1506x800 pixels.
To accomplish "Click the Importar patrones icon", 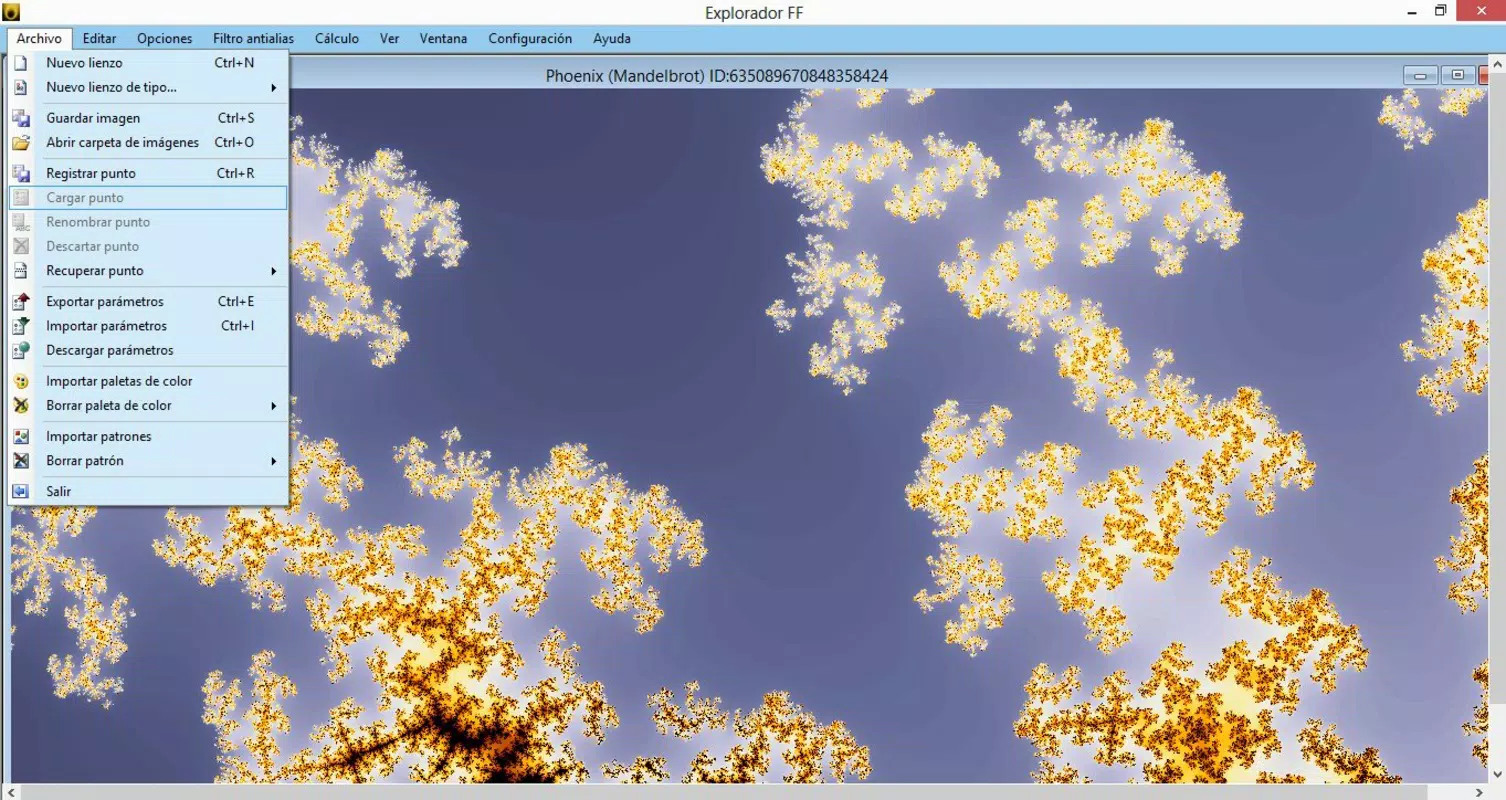I will pyautogui.click(x=21, y=436).
